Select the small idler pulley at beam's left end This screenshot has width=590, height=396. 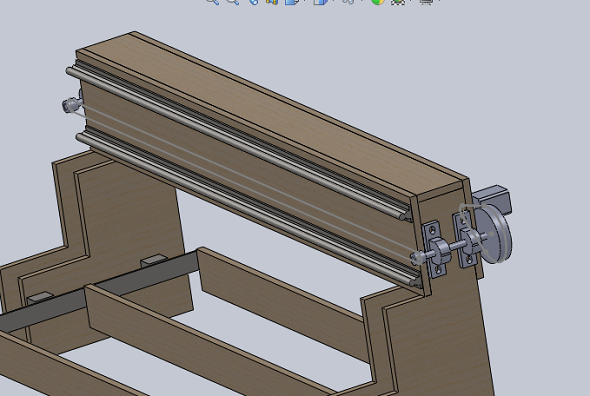point(71,105)
